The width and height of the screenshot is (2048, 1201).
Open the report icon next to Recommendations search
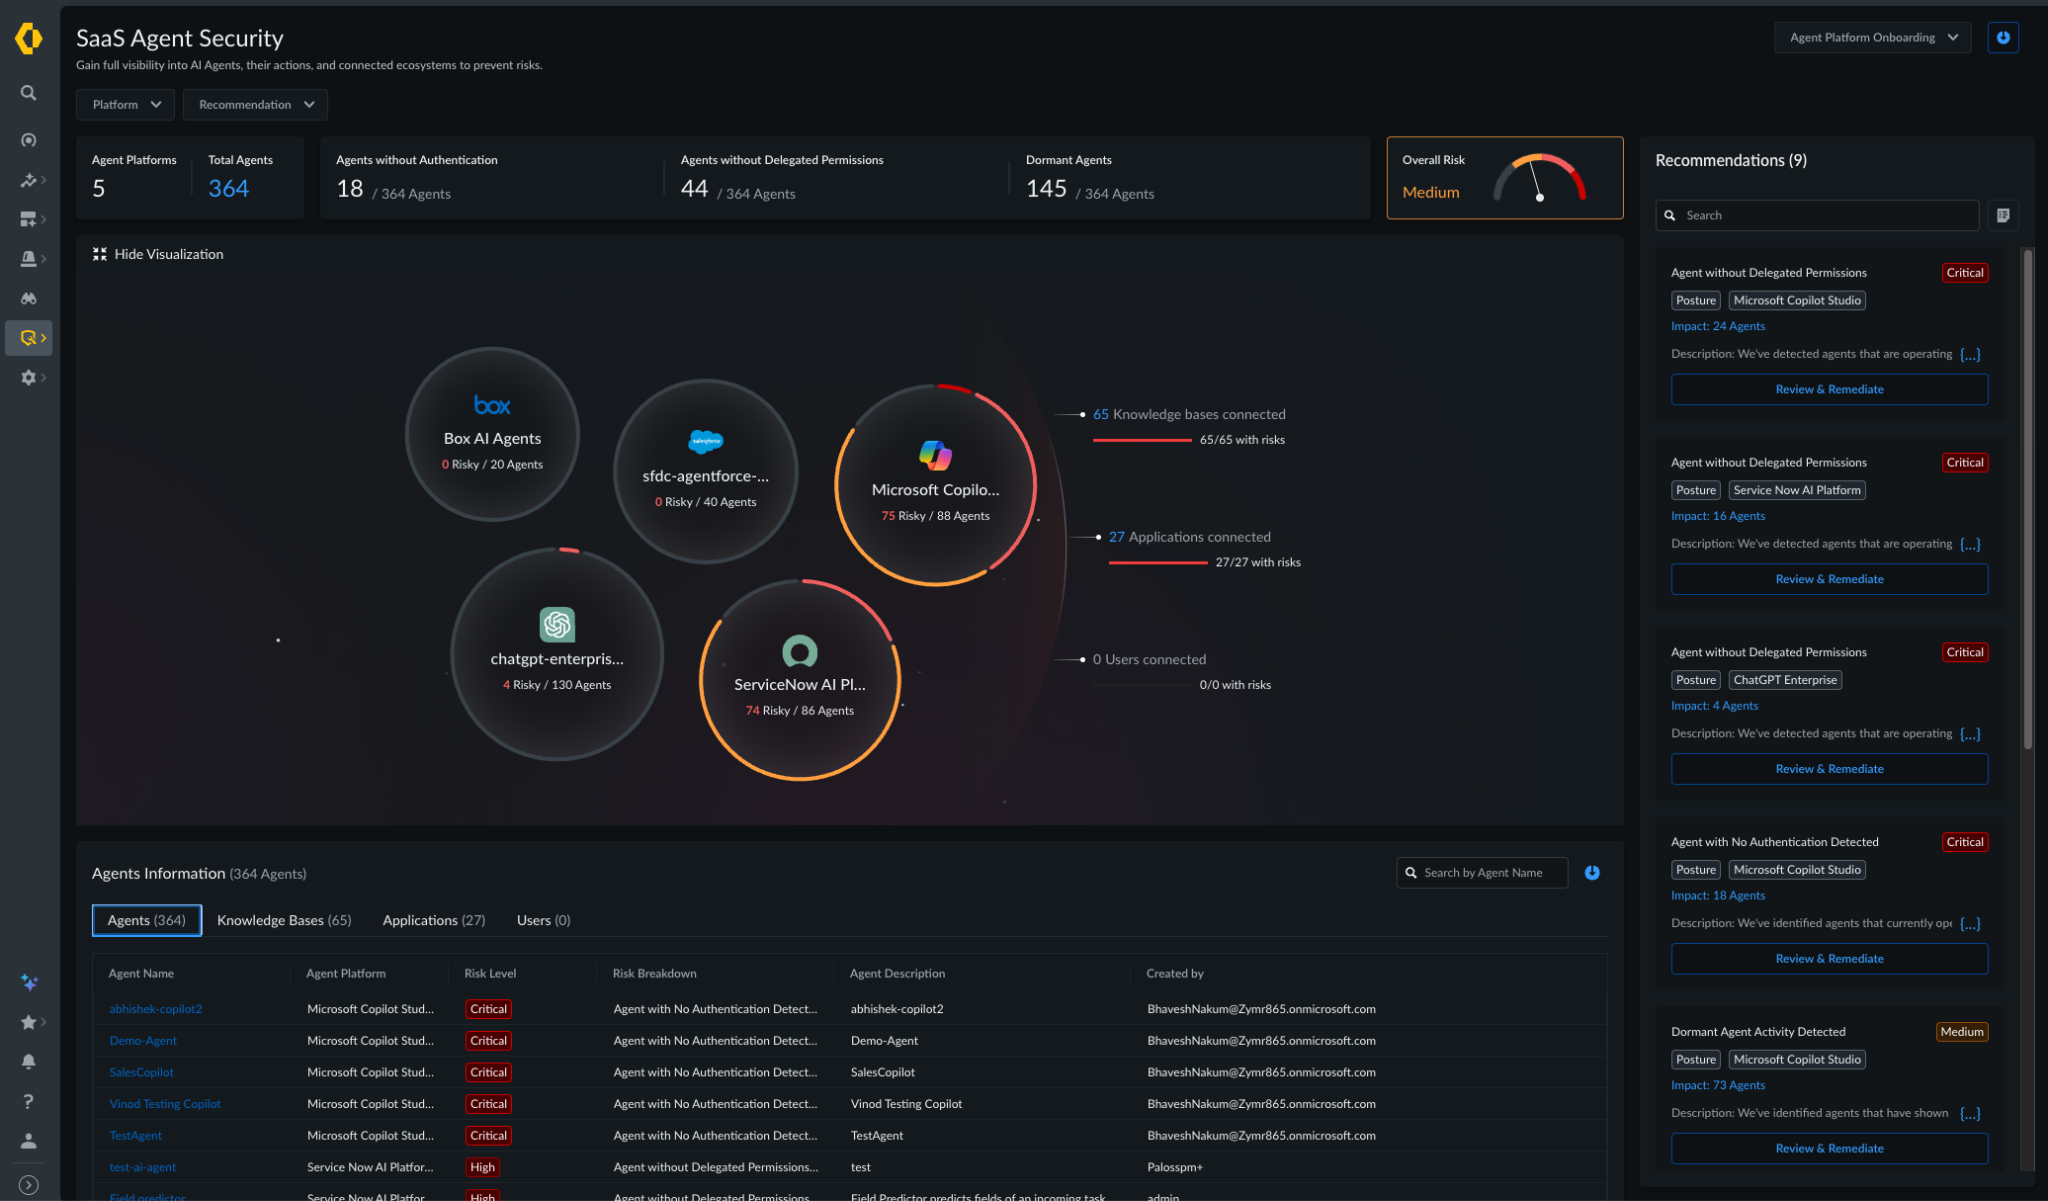[2003, 215]
